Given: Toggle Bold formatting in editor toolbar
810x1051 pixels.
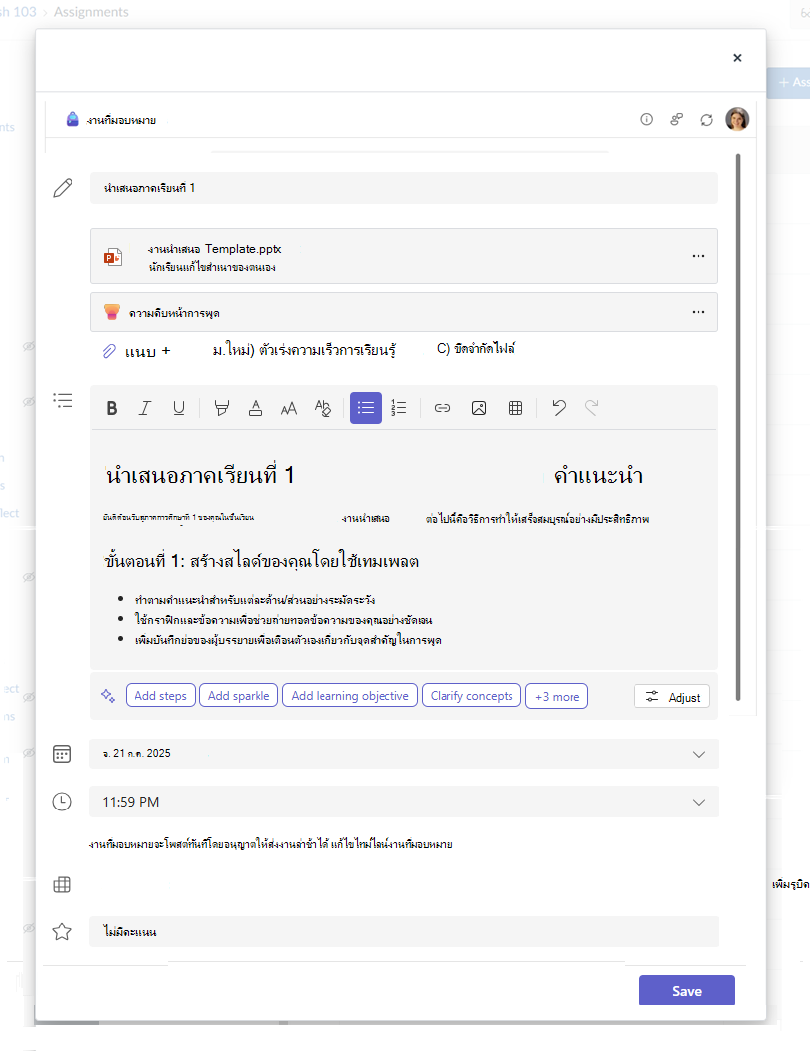Looking at the screenshot, I should click(112, 408).
